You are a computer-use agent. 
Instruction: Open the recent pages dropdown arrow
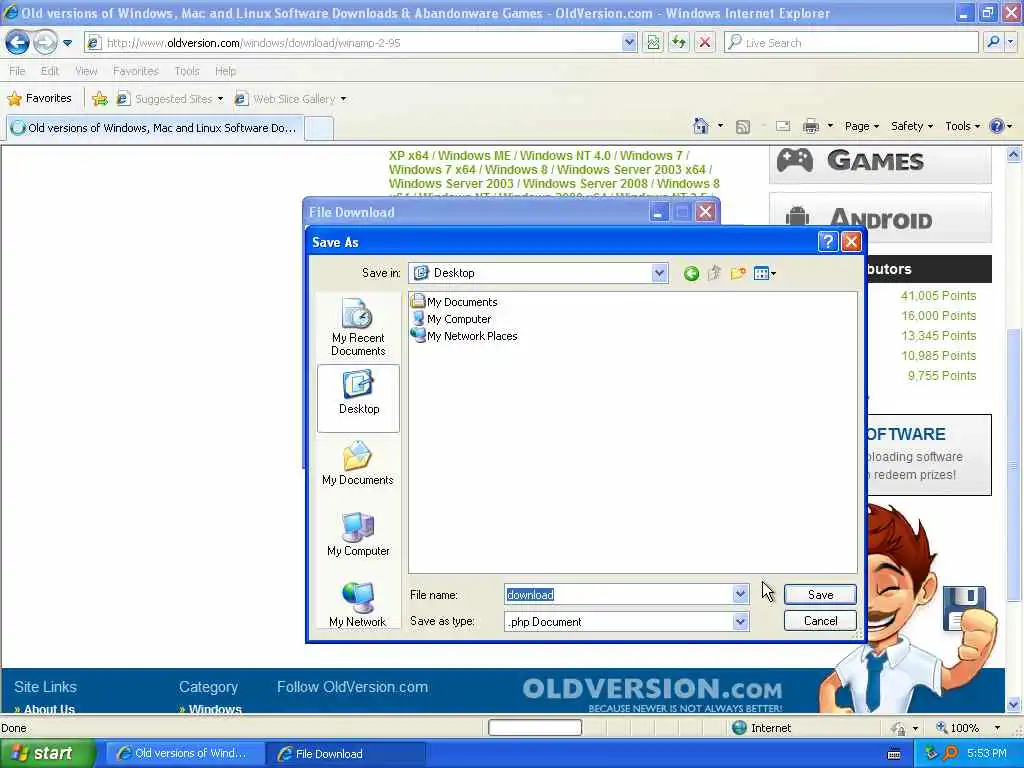pyautogui.click(x=67, y=43)
